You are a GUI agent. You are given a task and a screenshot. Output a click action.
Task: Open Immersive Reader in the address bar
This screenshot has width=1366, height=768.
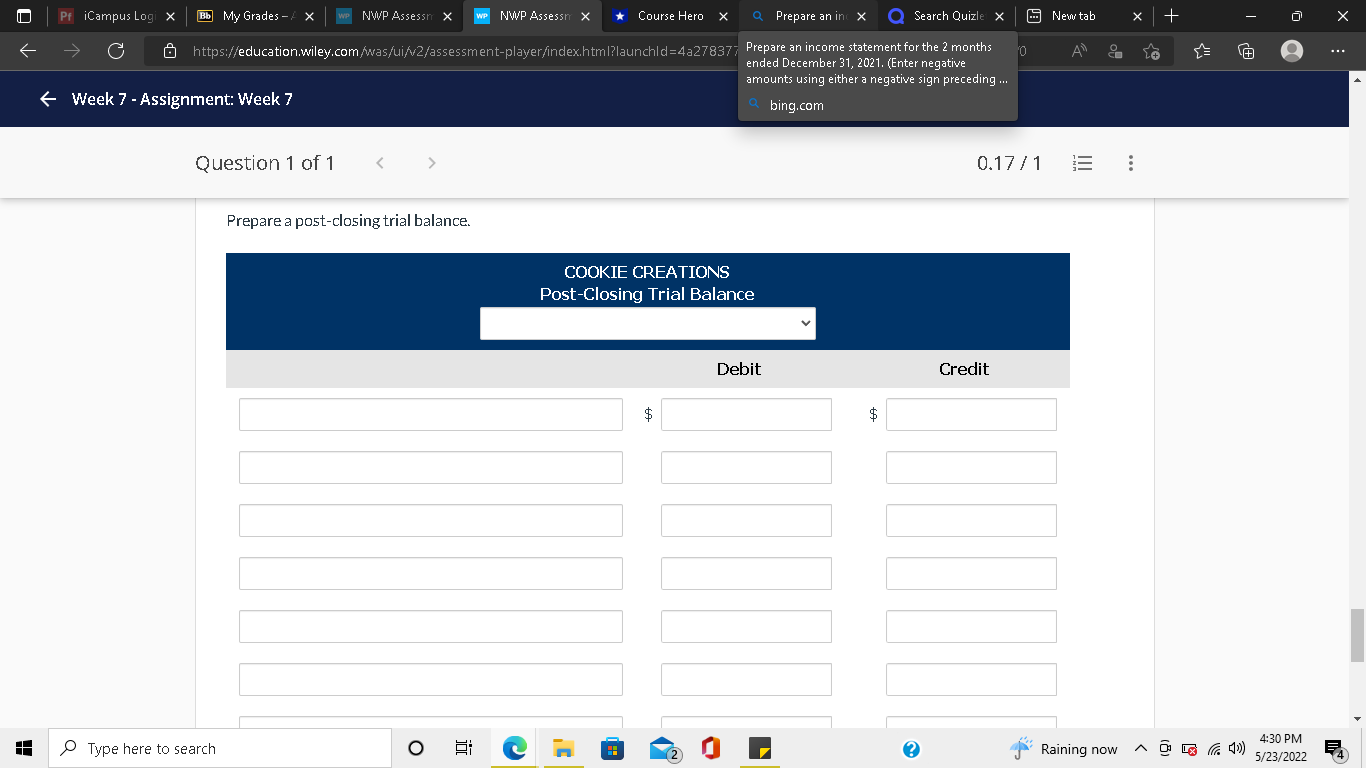[1115, 51]
